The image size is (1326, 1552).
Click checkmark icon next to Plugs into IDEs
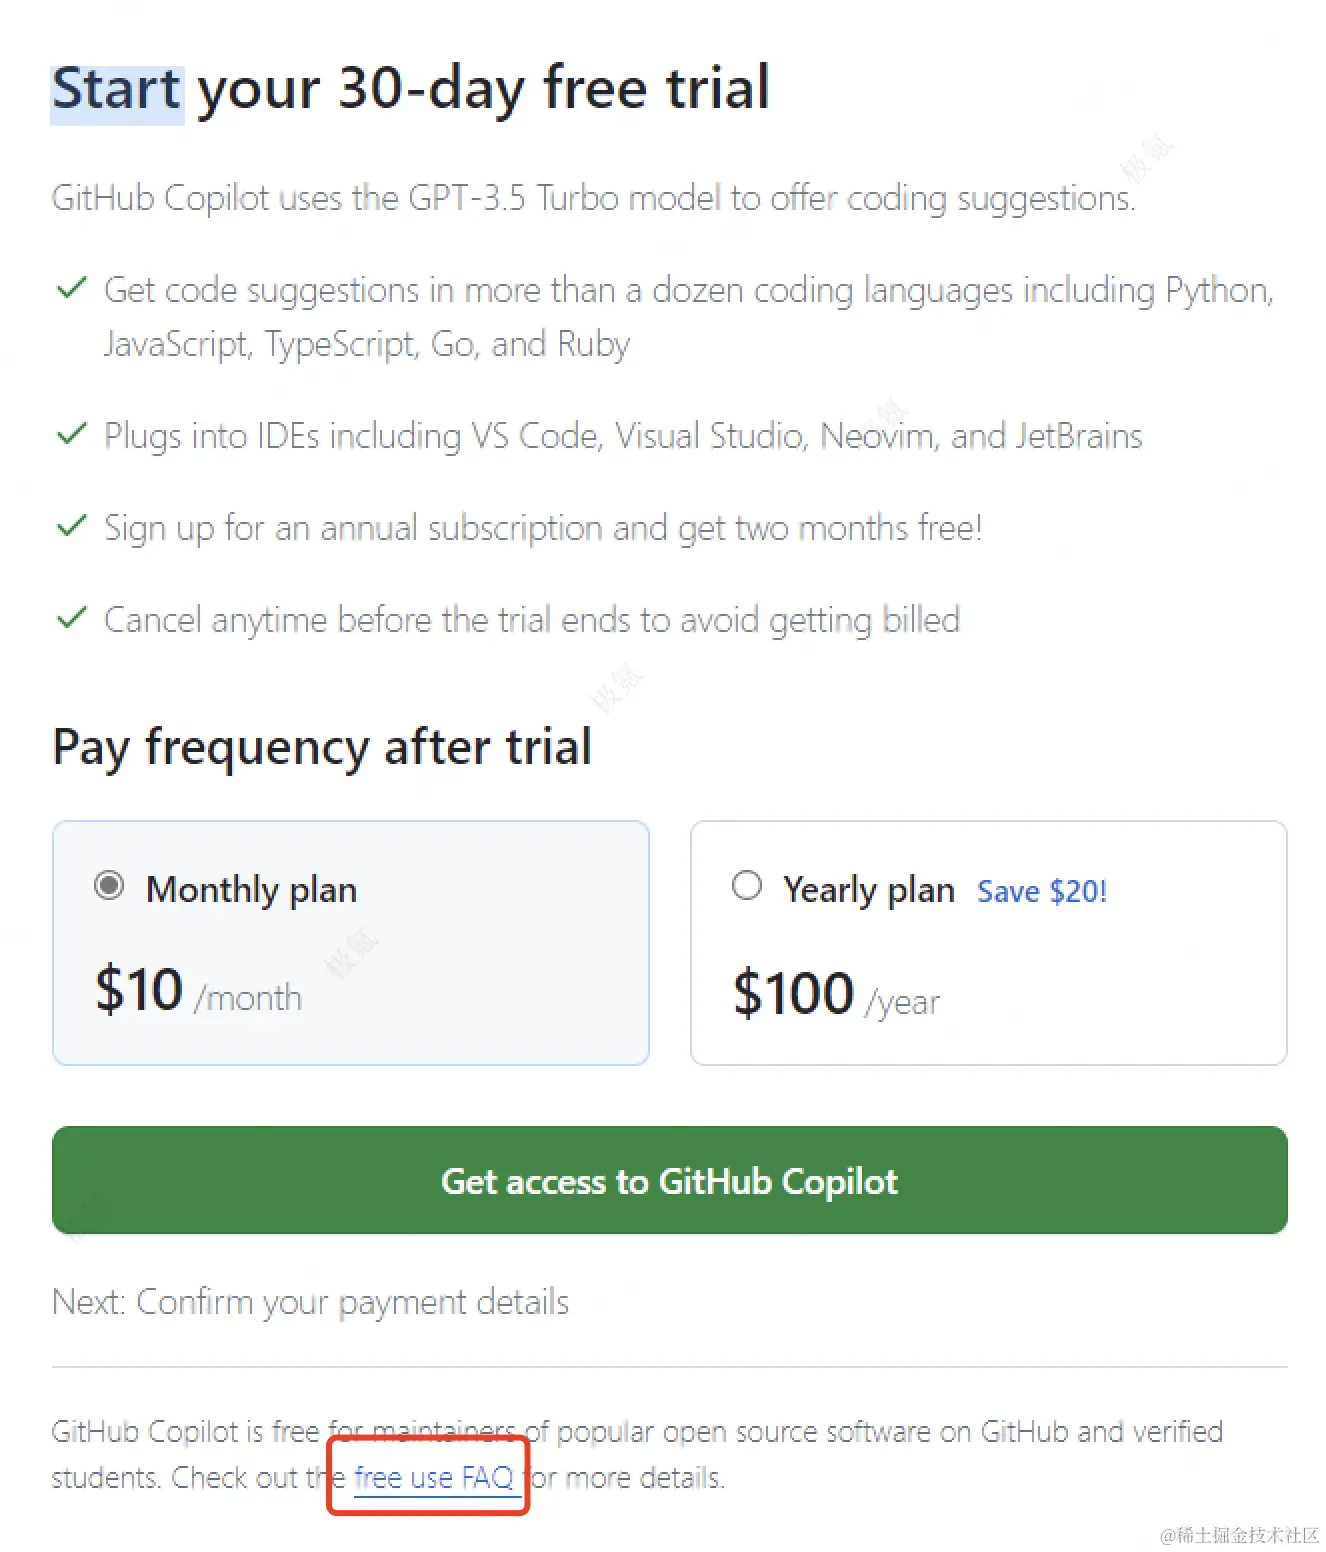point(72,435)
